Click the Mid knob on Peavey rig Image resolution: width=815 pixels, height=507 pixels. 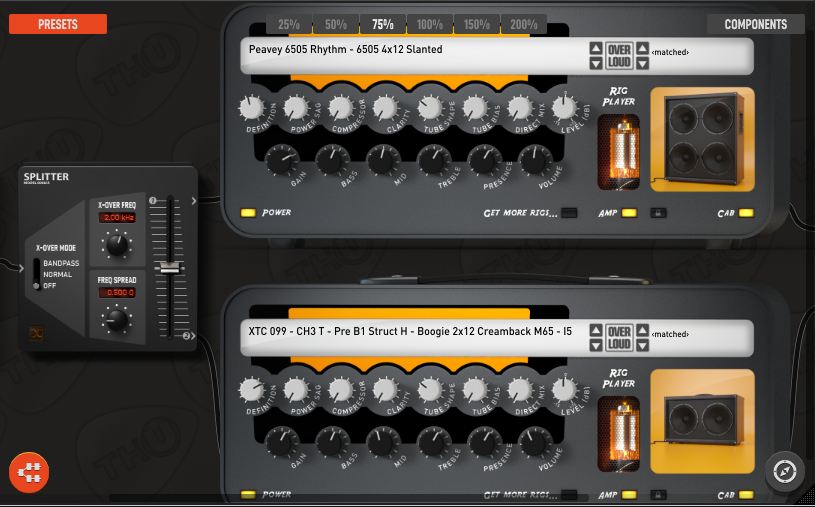coord(384,161)
